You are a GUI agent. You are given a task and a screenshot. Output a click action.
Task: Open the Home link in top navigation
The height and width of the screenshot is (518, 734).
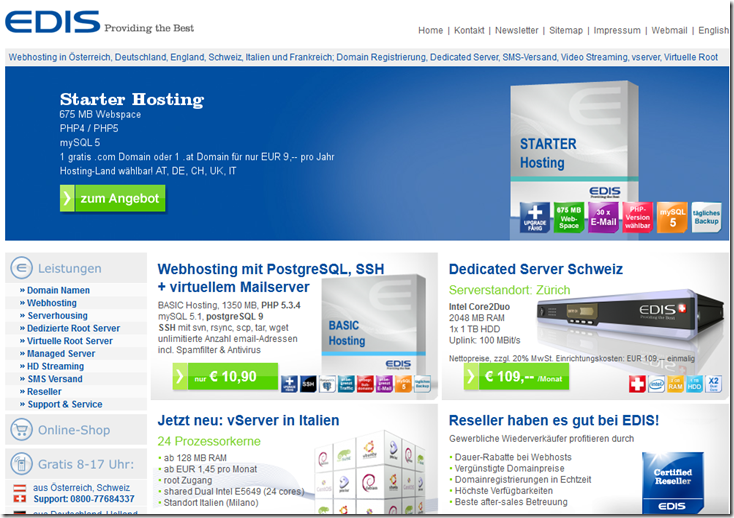point(430,30)
